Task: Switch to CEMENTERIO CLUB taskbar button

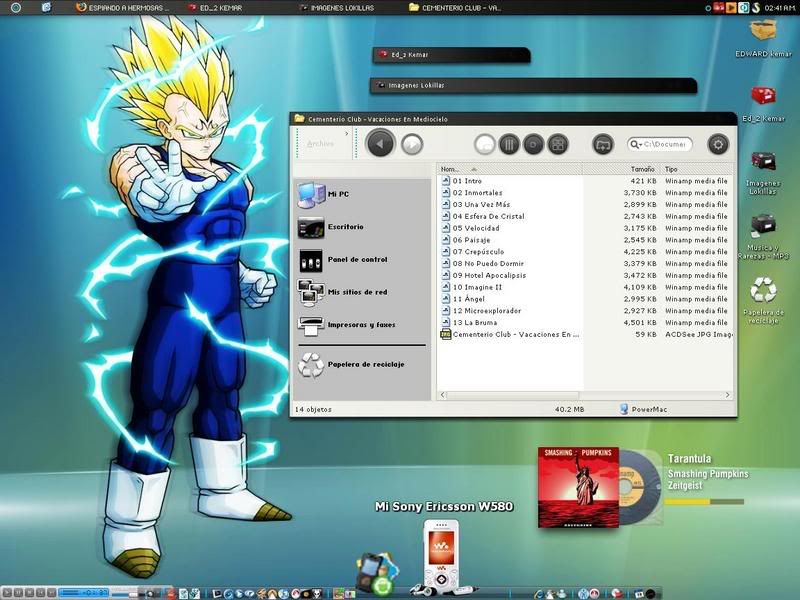Action: pos(455,8)
